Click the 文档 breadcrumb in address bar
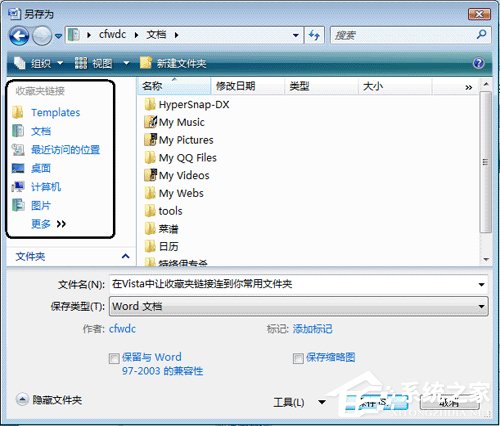 (156, 34)
